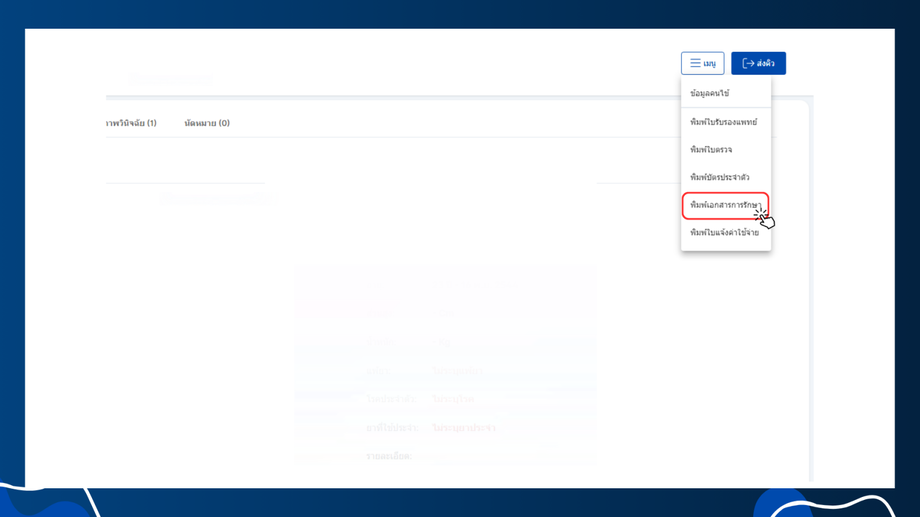The width and height of the screenshot is (920, 517).
Task: Open the ภาพวินิจฉัย (1) tab
Action: click(131, 123)
